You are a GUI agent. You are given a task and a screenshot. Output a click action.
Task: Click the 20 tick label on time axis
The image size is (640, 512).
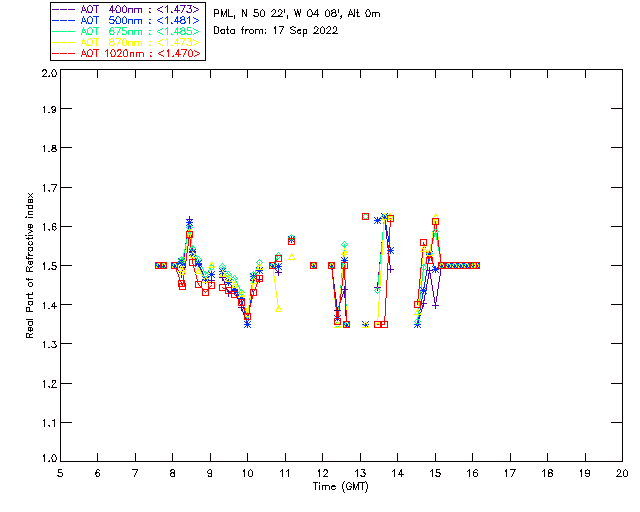pos(622,473)
